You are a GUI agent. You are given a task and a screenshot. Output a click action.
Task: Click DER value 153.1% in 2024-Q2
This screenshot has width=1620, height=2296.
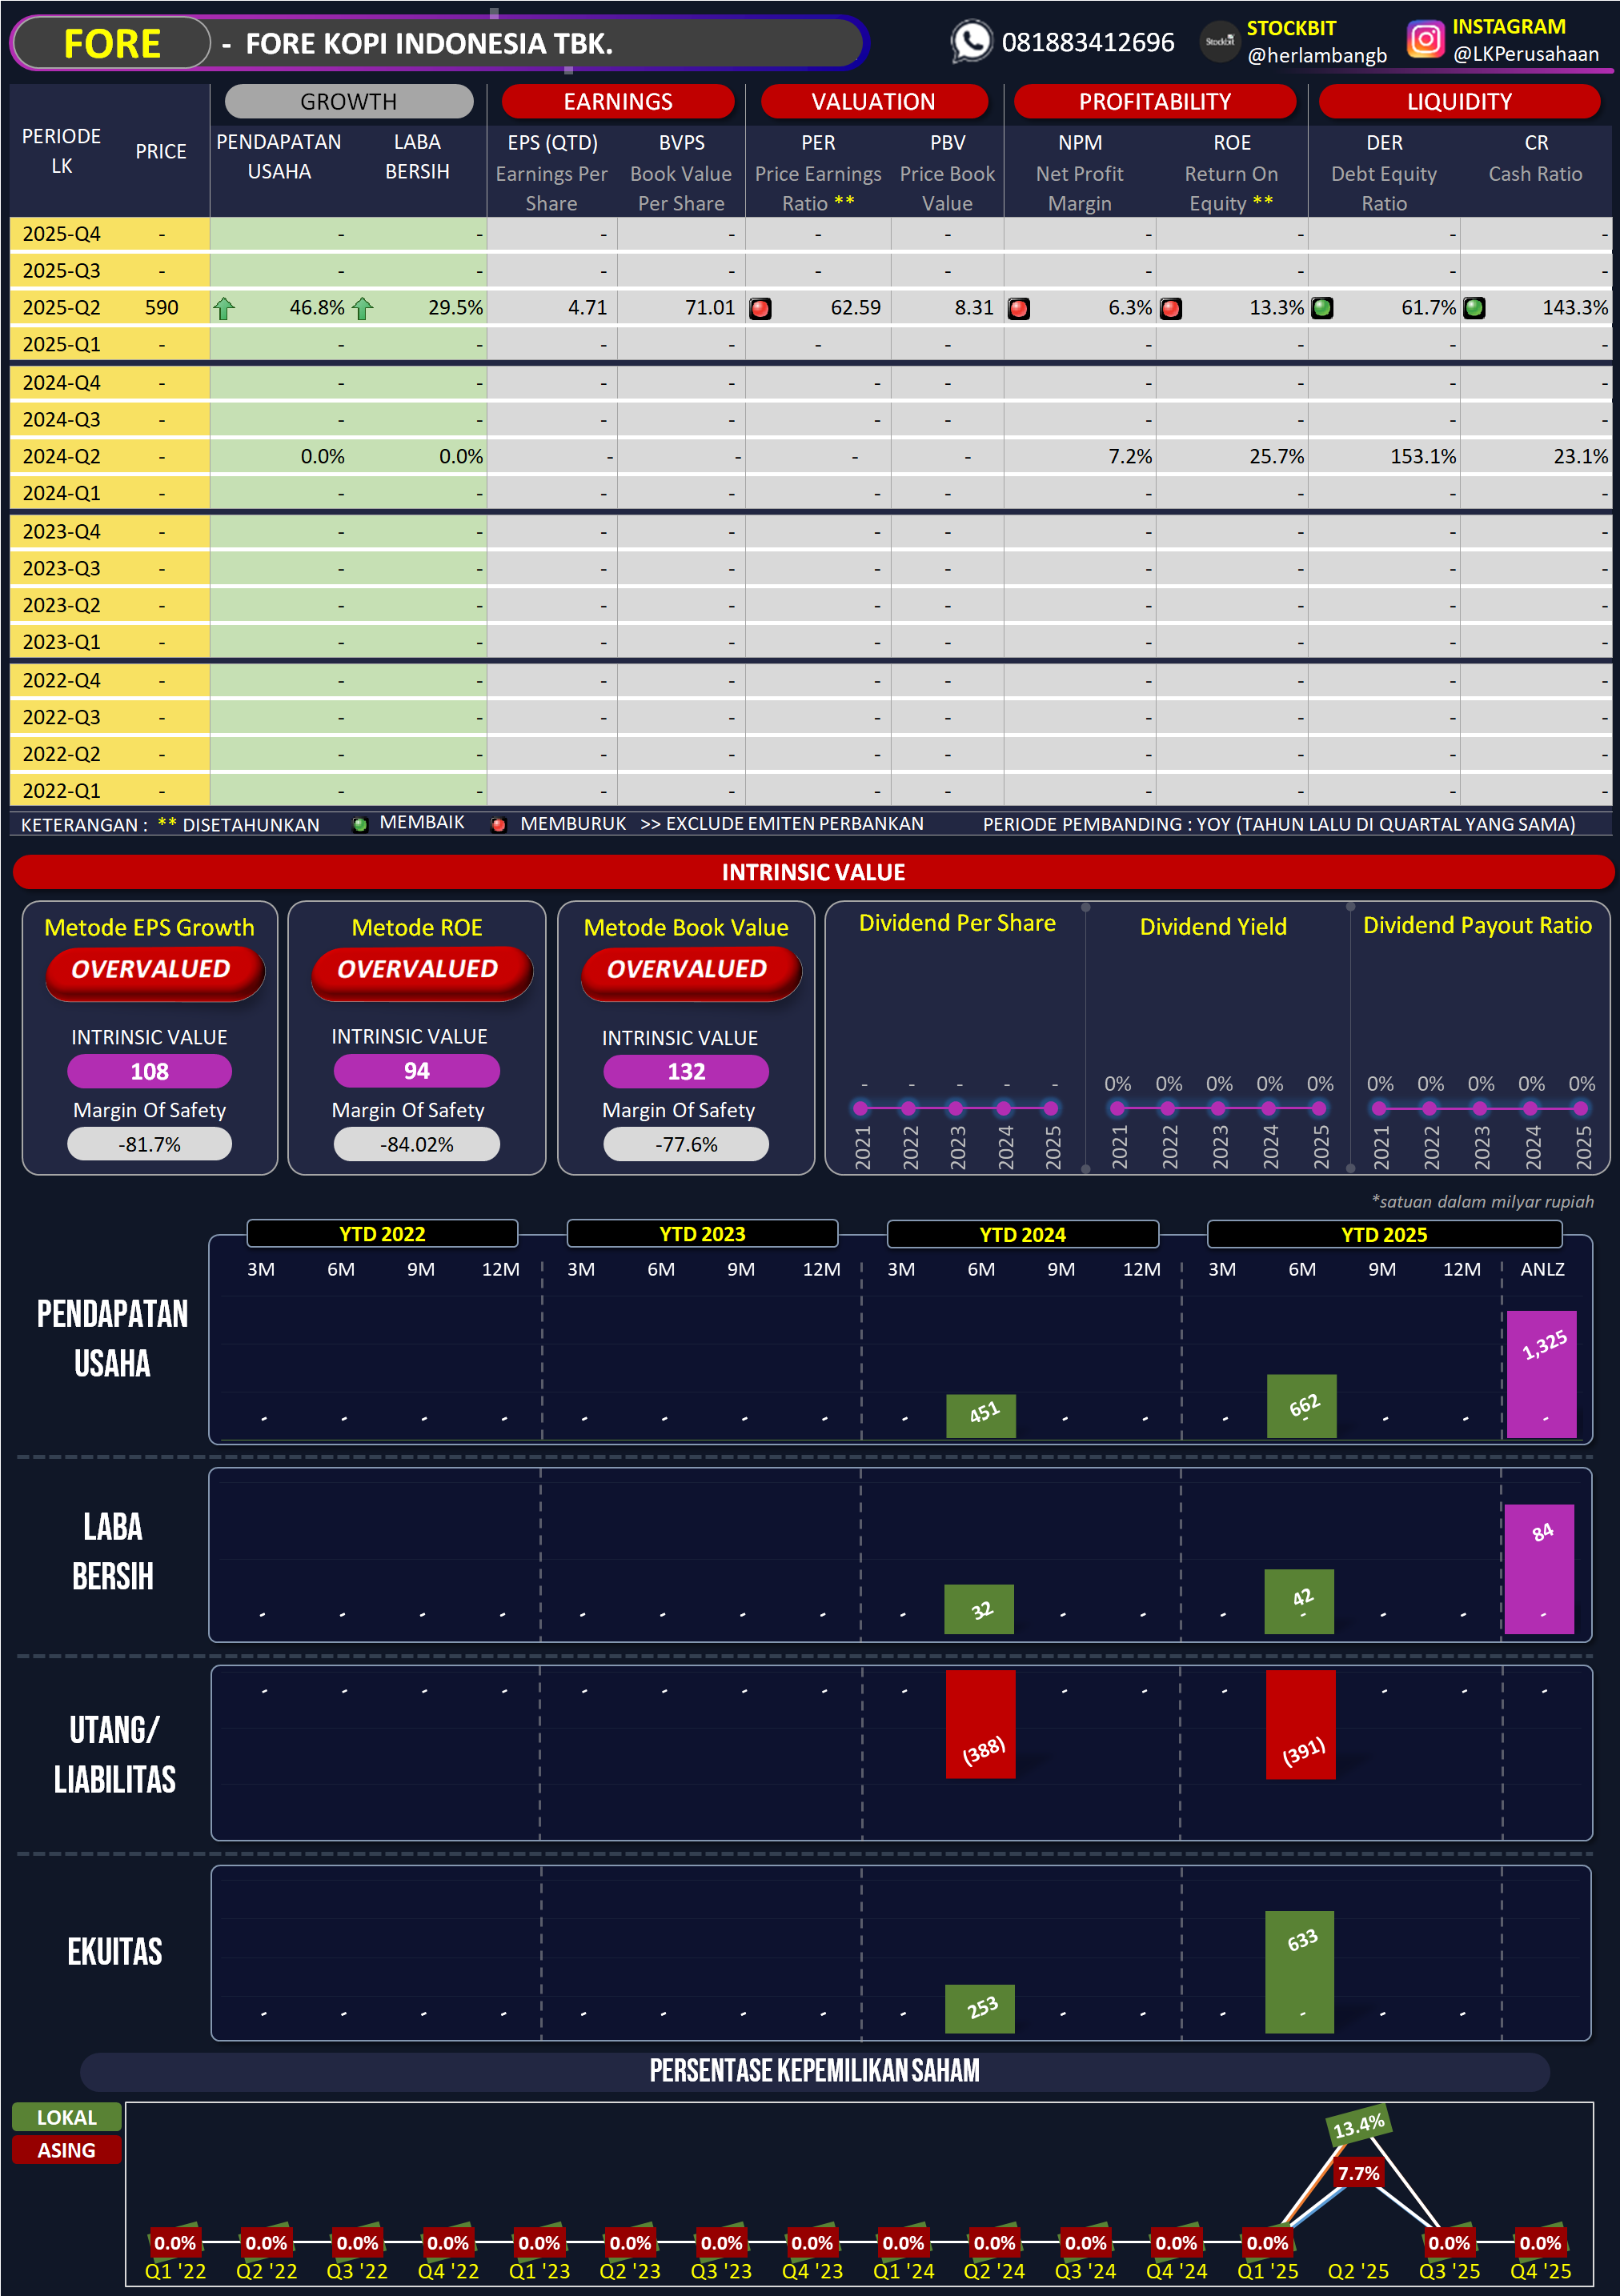pyautogui.click(x=1422, y=456)
